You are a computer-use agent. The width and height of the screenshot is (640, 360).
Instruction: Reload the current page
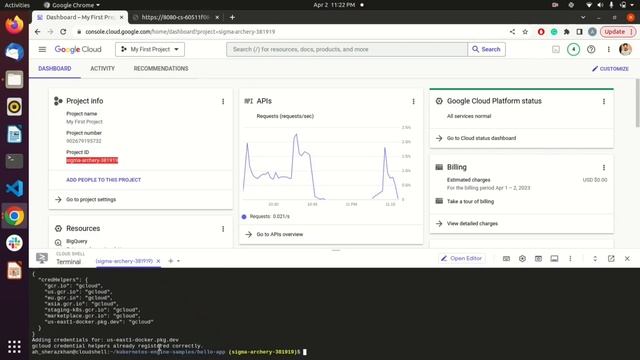point(63,32)
